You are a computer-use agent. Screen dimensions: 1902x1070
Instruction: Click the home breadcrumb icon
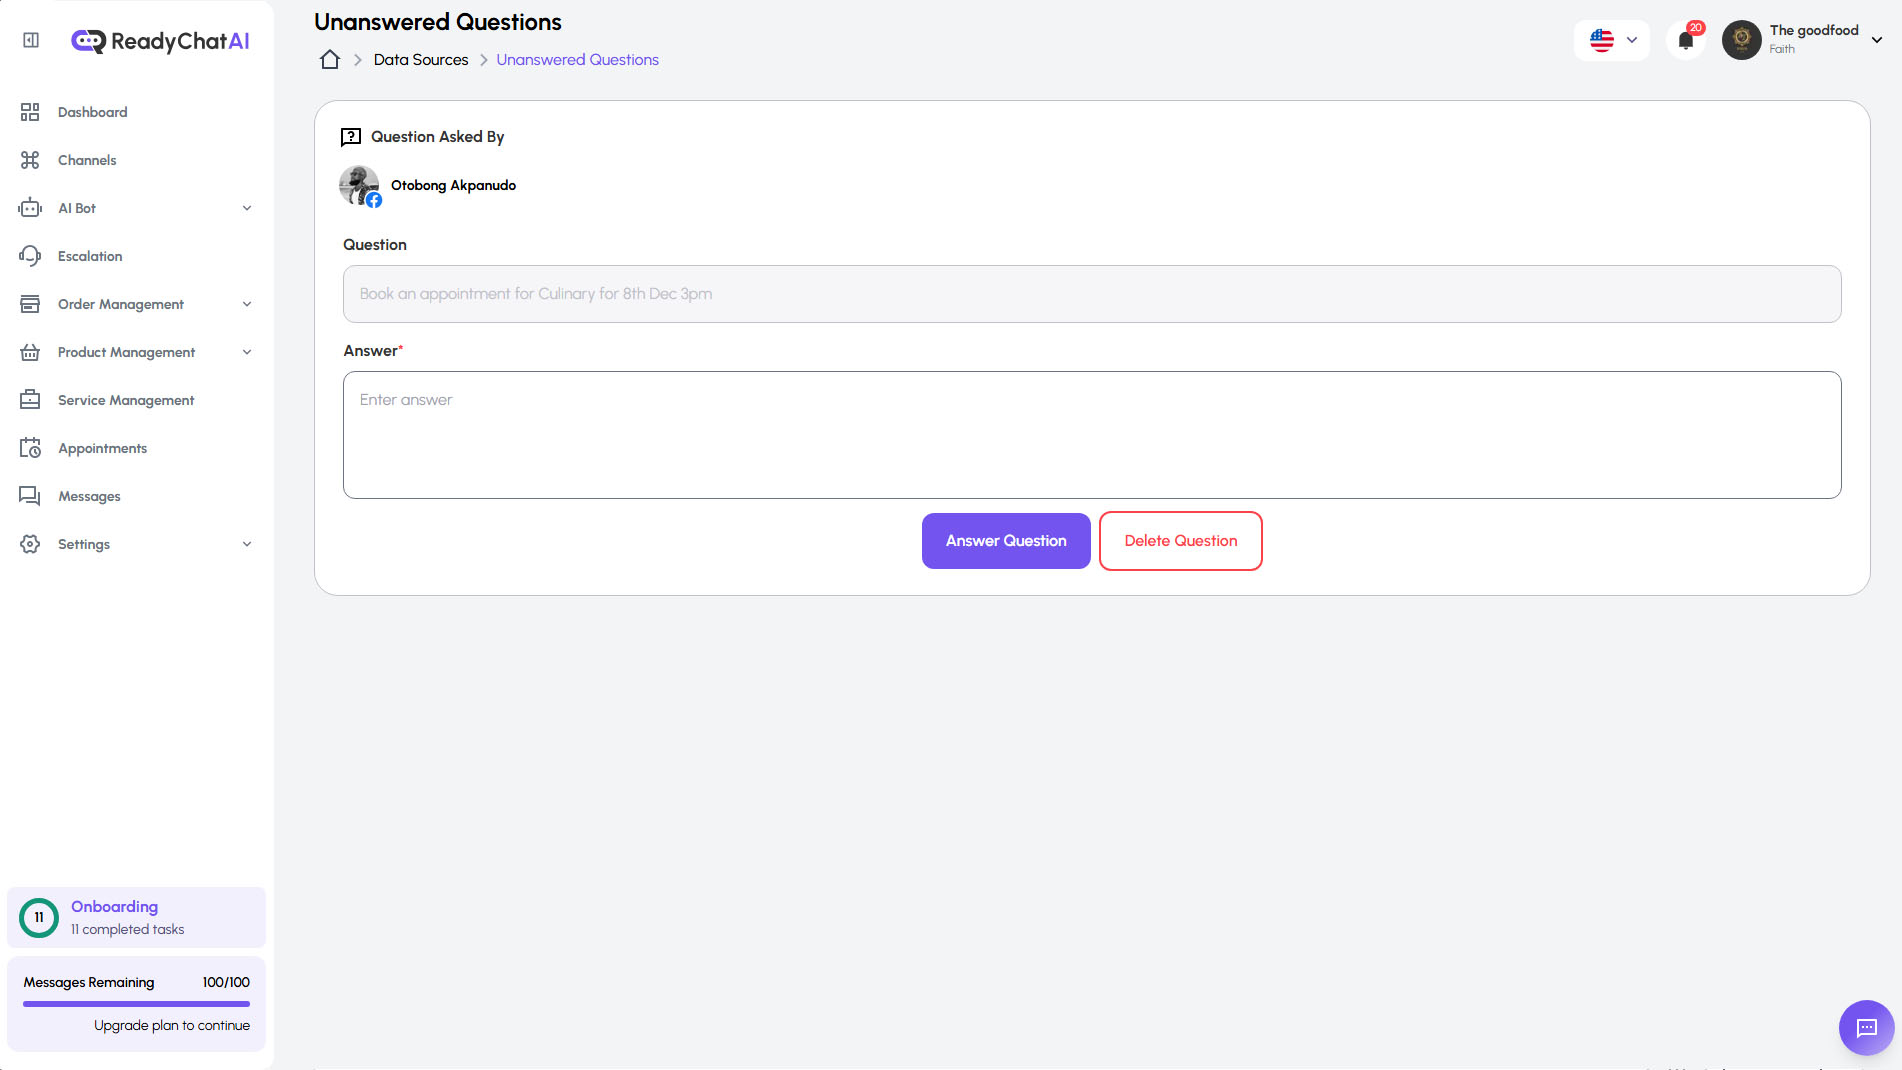pyautogui.click(x=329, y=59)
